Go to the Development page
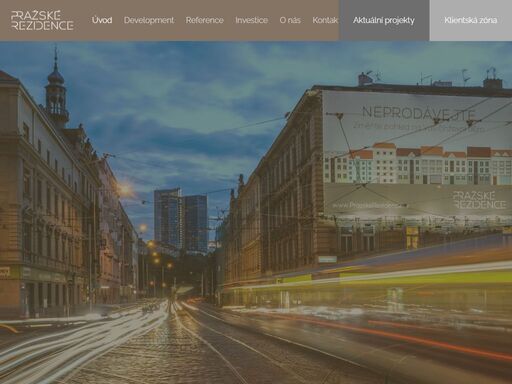 tap(149, 20)
